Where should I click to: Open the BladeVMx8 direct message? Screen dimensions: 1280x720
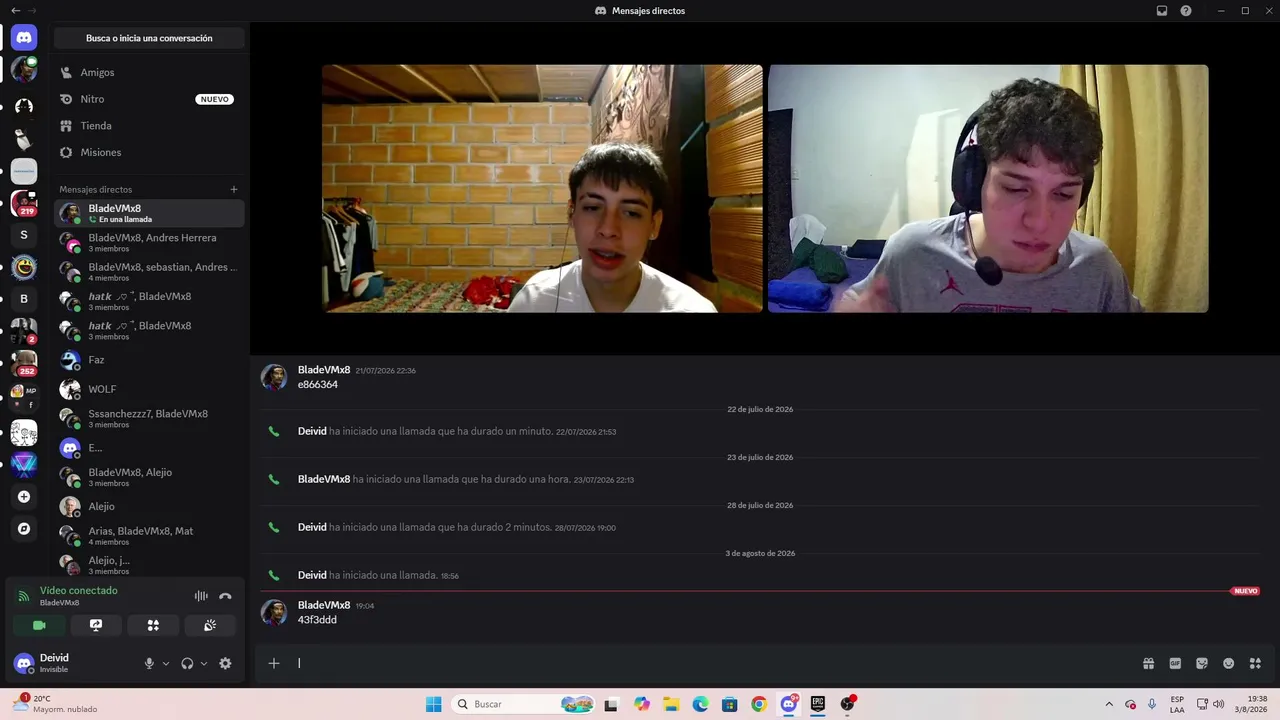pos(149,213)
